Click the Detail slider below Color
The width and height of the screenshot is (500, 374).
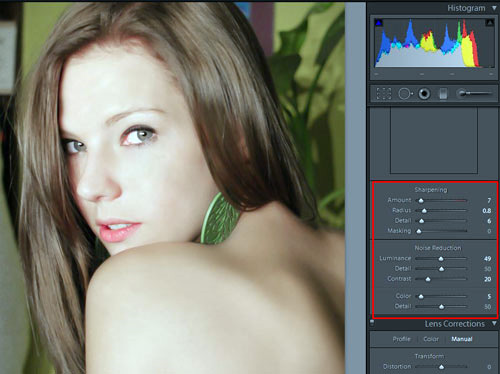click(441, 306)
